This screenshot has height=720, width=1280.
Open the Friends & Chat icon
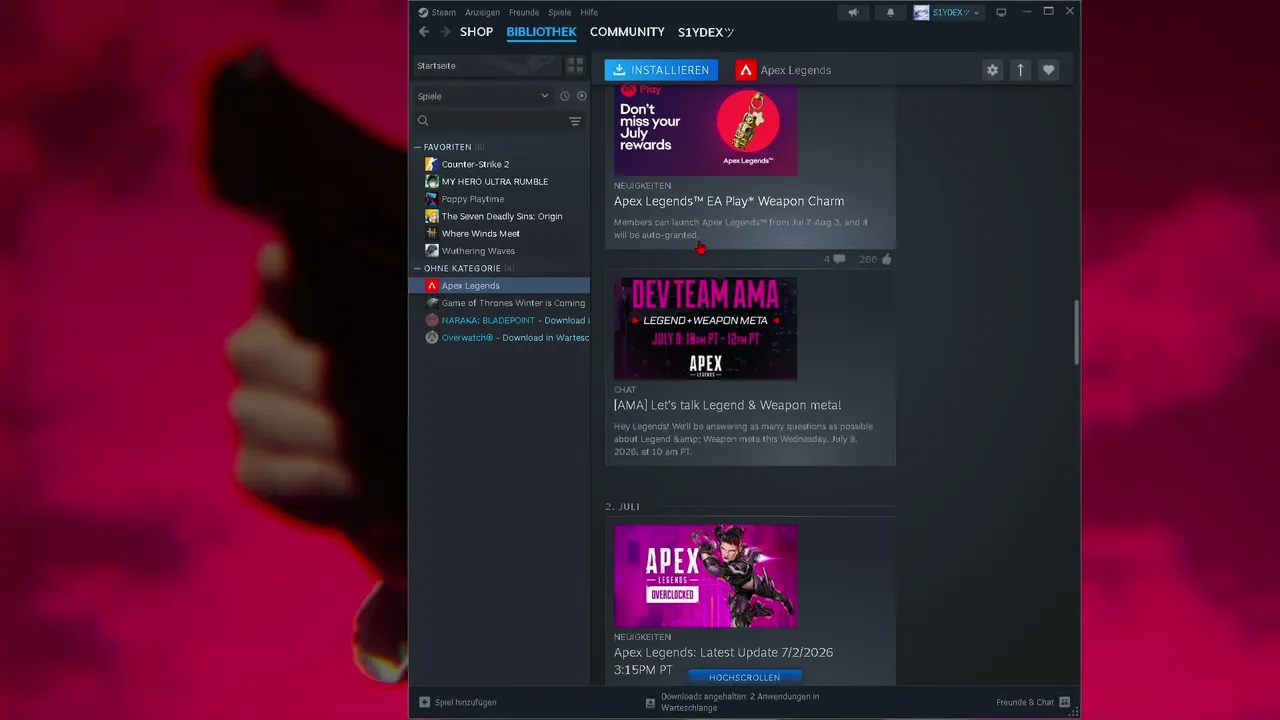(x=1064, y=702)
